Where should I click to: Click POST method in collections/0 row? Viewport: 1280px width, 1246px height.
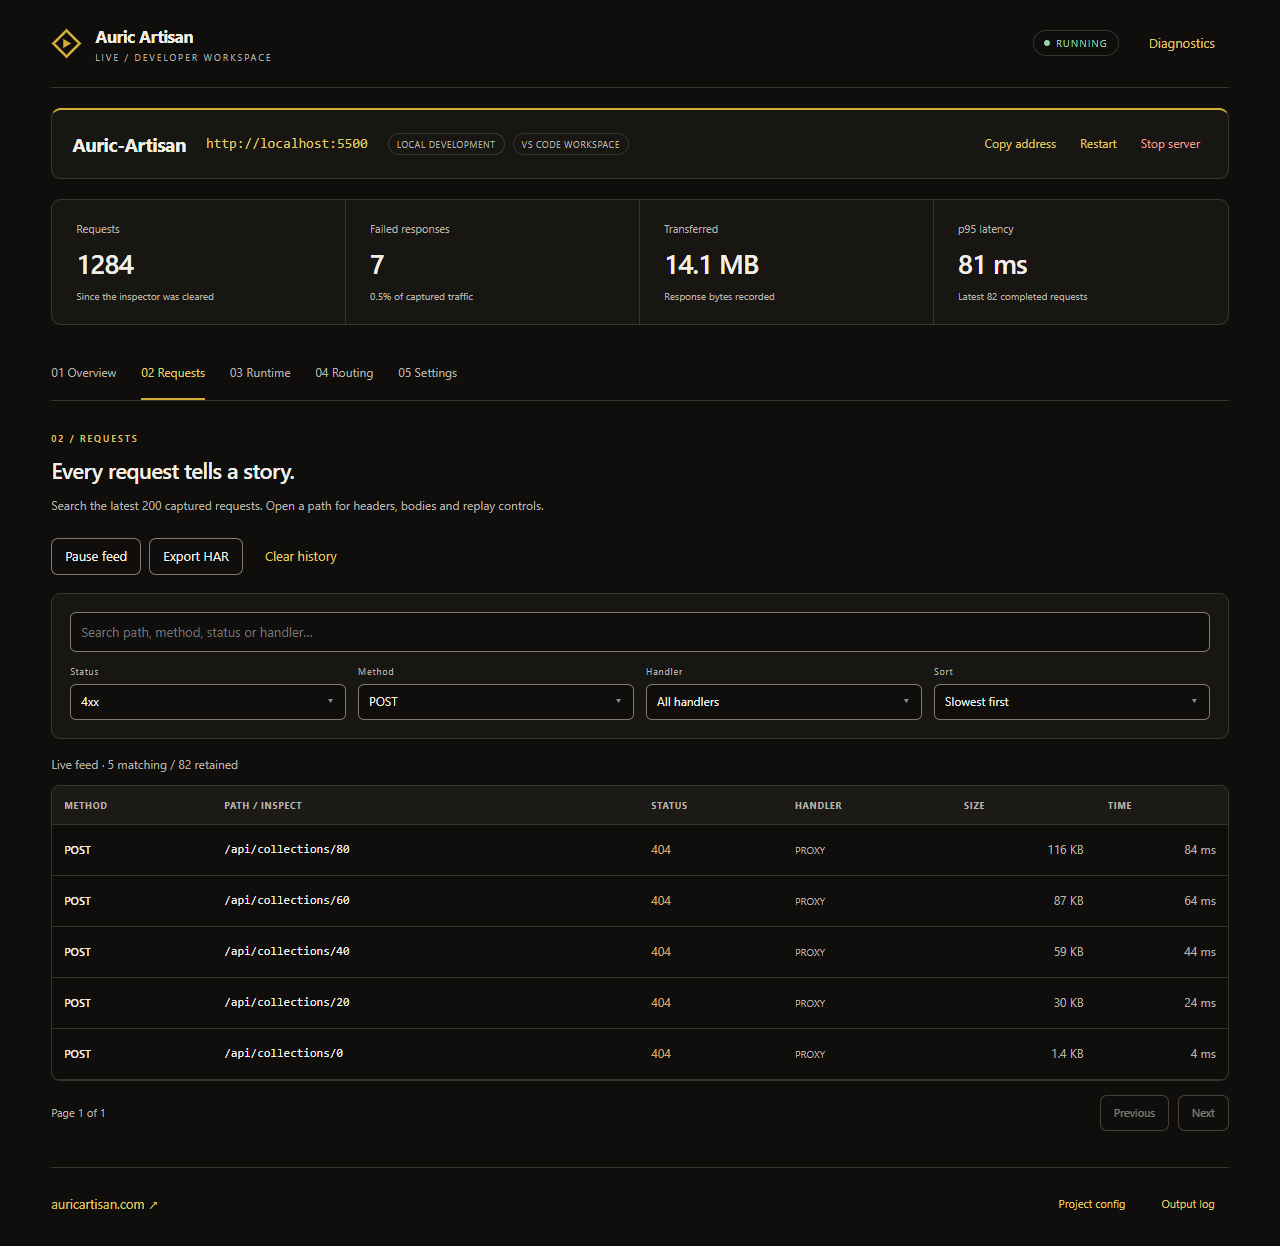(77, 1054)
